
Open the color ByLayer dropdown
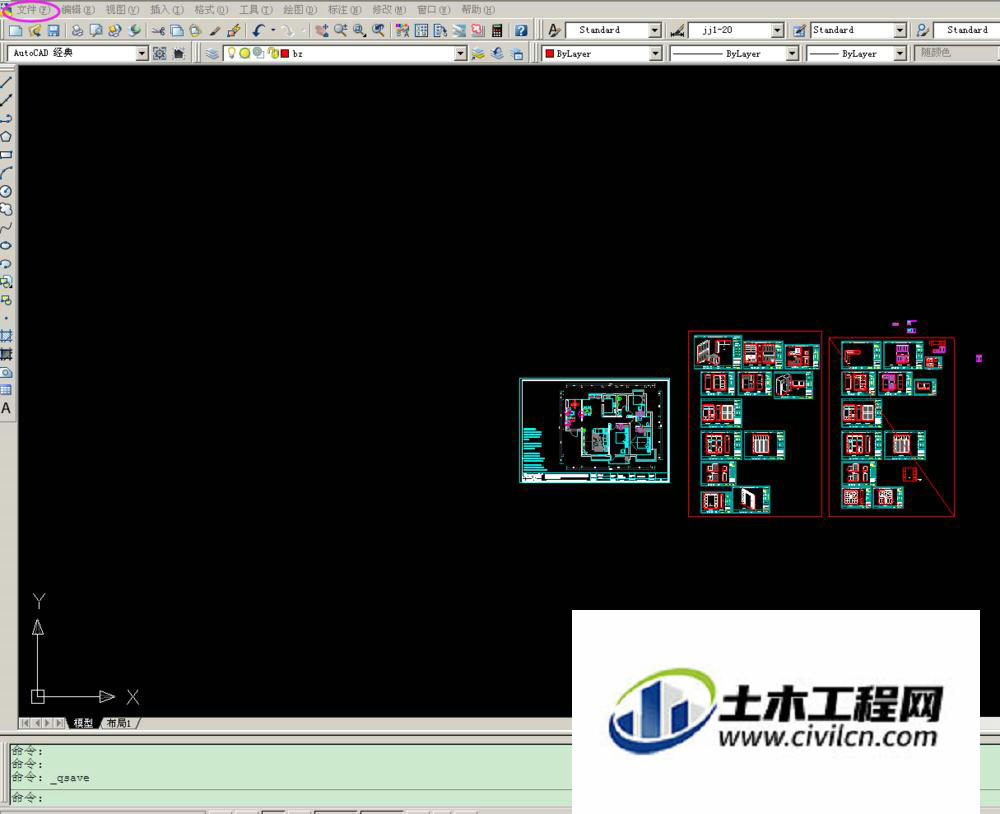tap(656, 54)
